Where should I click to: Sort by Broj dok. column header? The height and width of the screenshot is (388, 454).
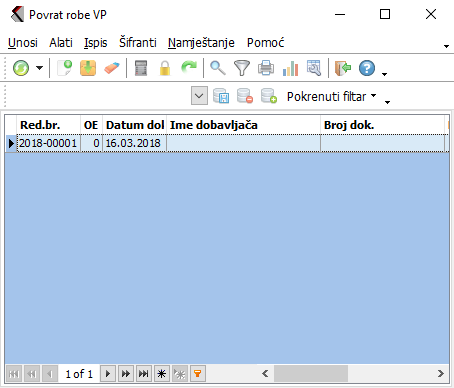click(383, 125)
